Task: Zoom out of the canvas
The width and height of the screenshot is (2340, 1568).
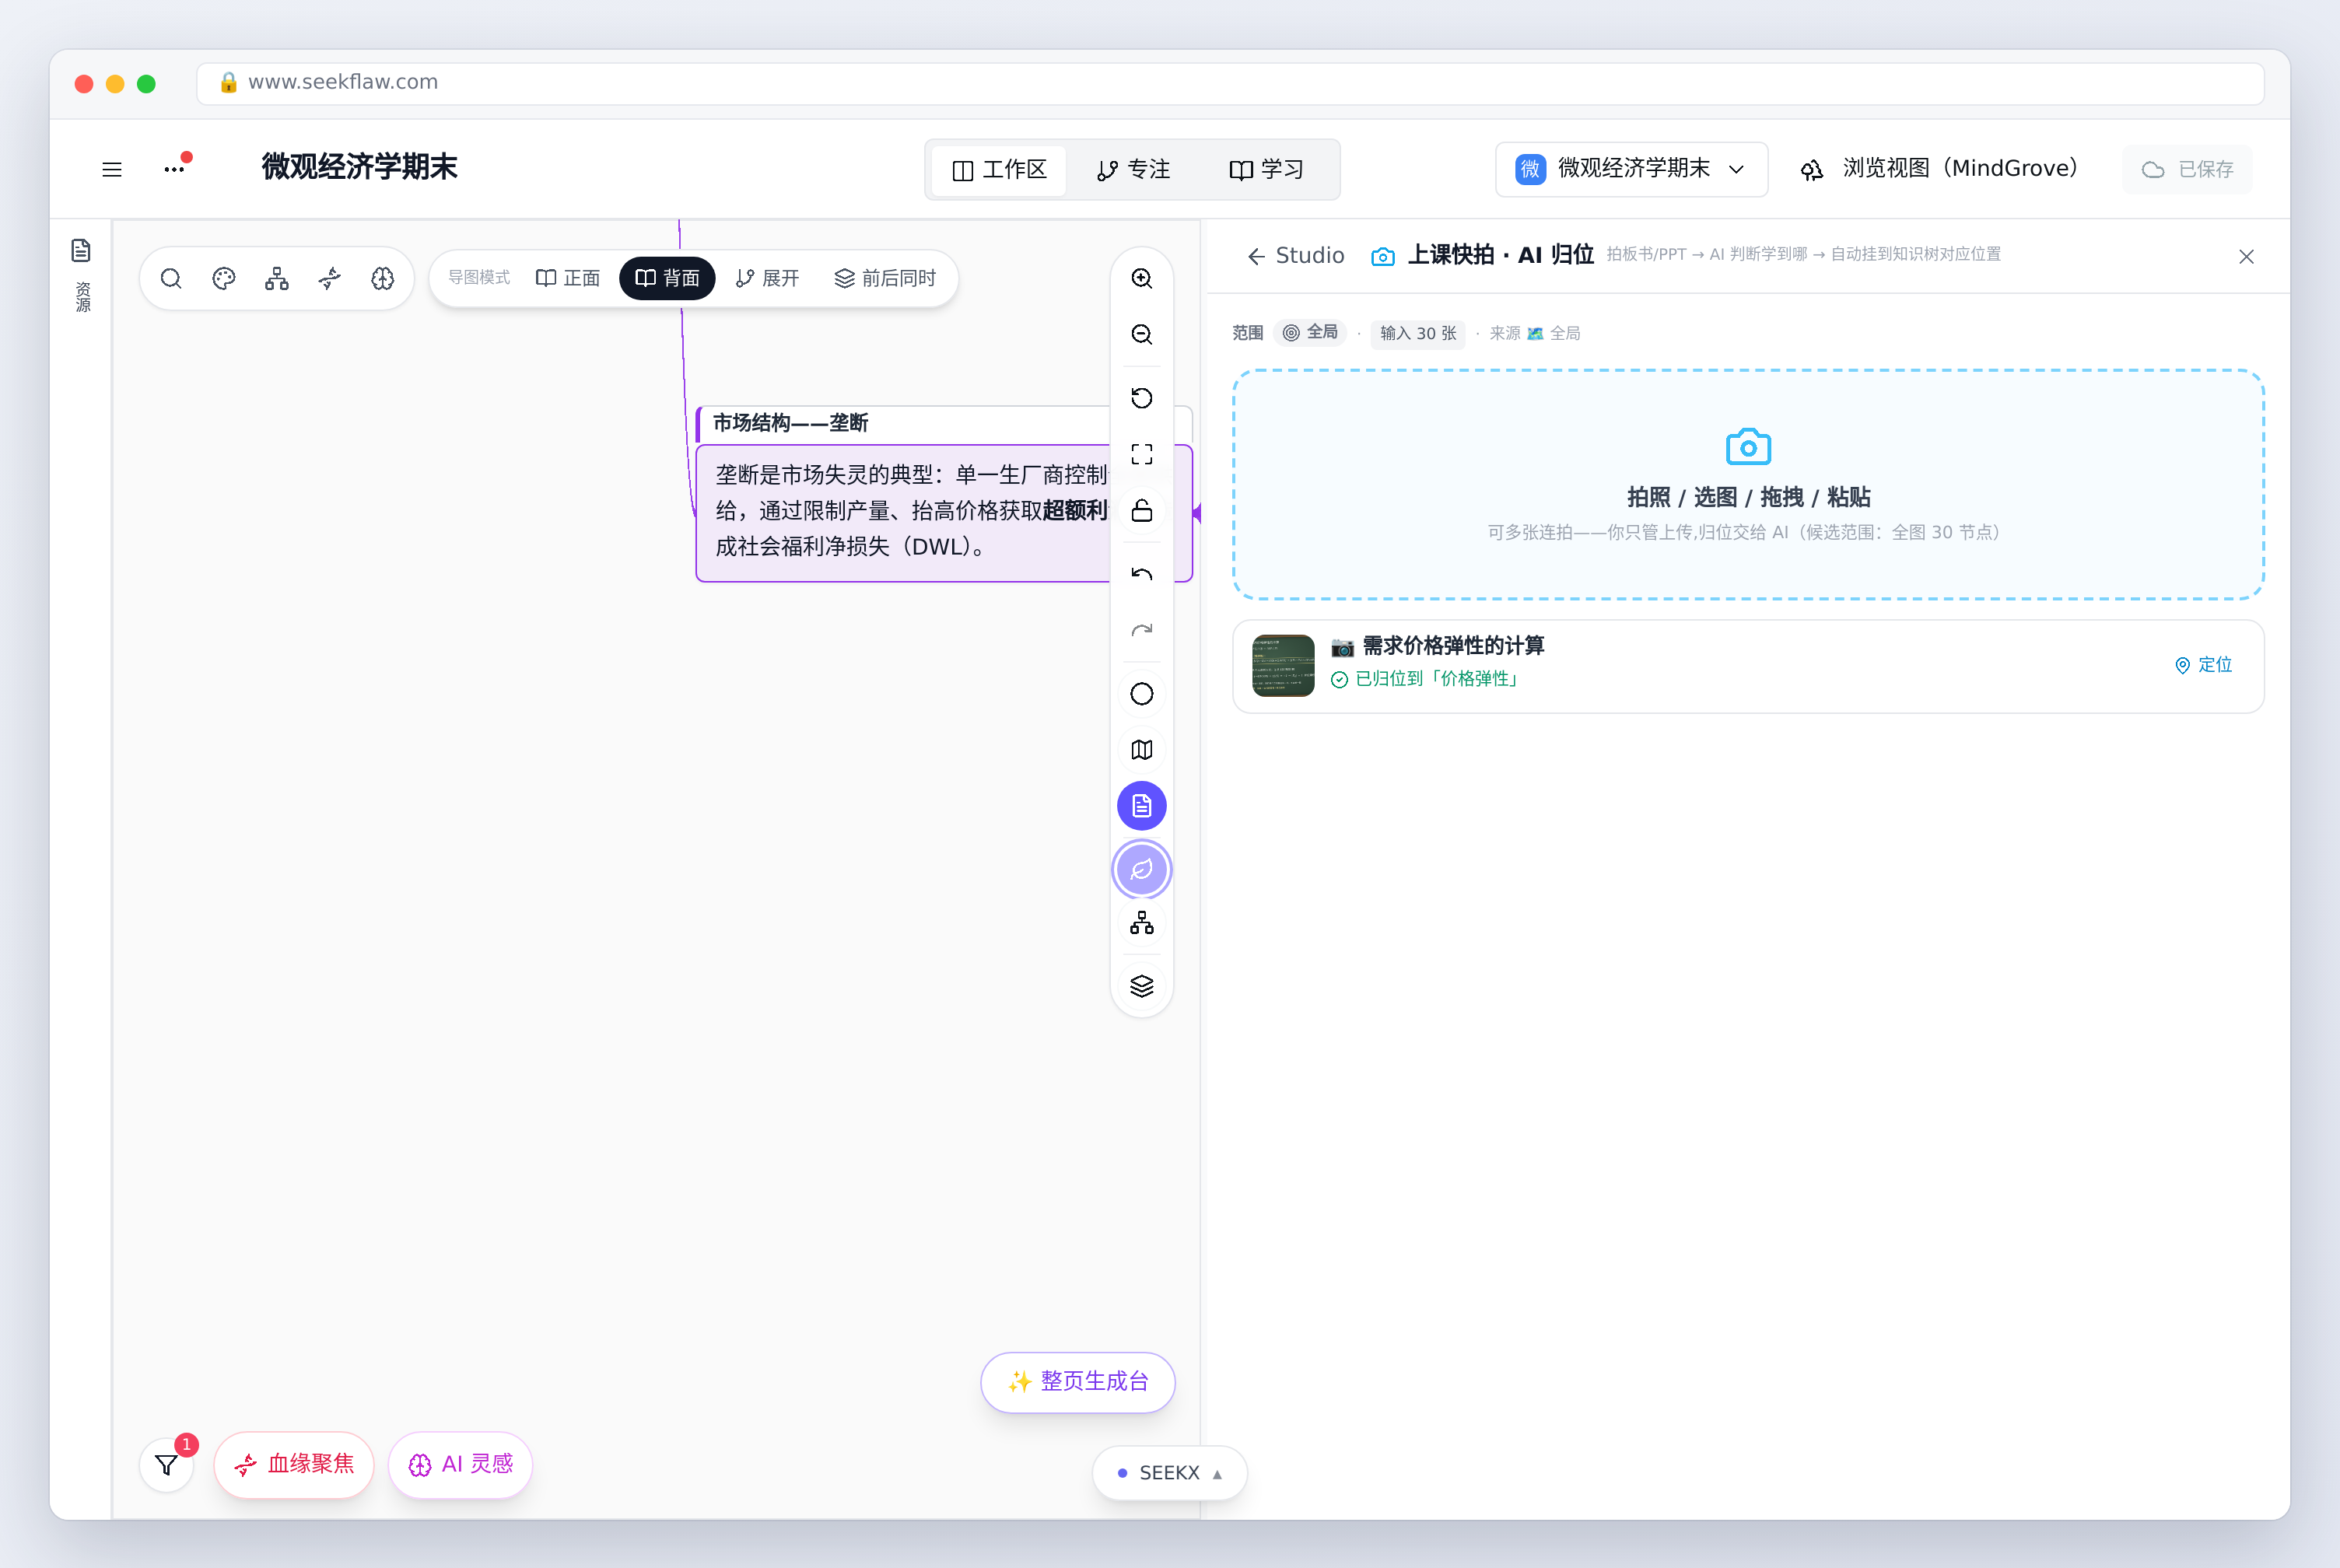Action: pyautogui.click(x=1142, y=334)
